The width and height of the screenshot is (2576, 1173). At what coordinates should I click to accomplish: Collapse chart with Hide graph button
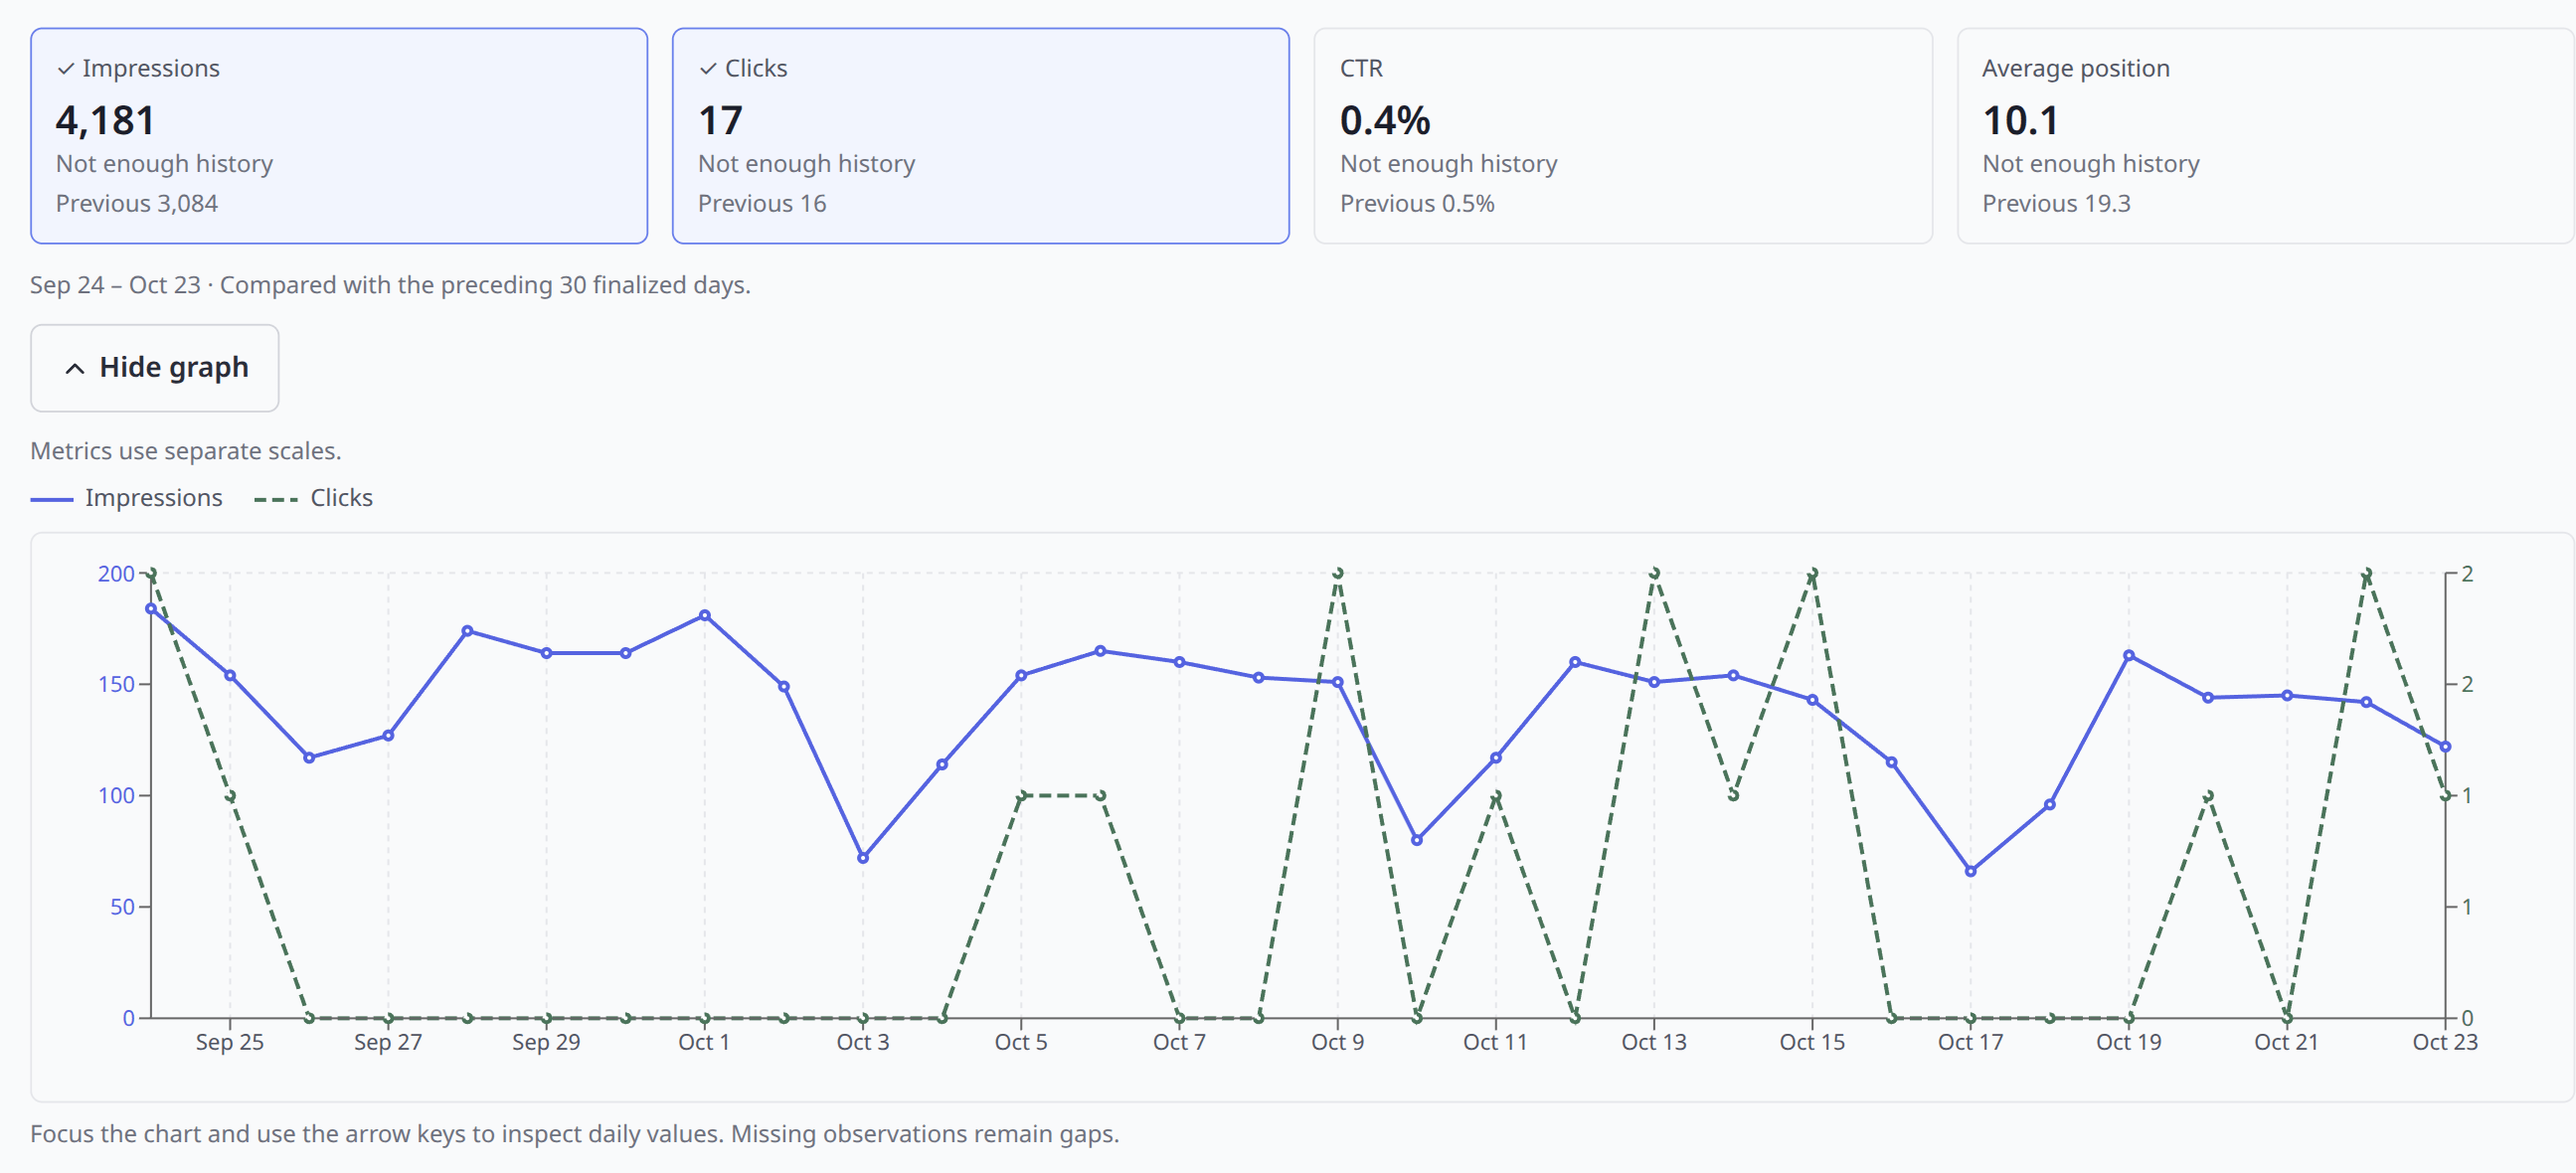coord(155,368)
